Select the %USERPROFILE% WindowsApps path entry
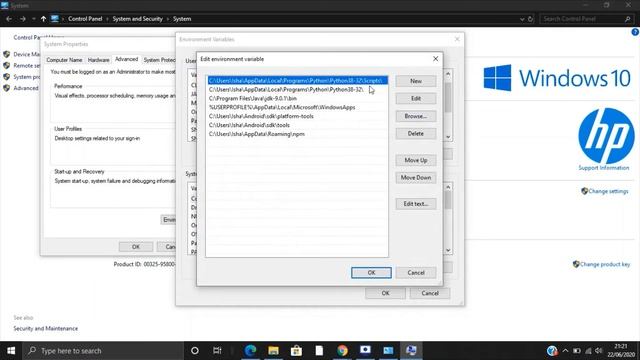The image size is (640, 360). click(297, 107)
